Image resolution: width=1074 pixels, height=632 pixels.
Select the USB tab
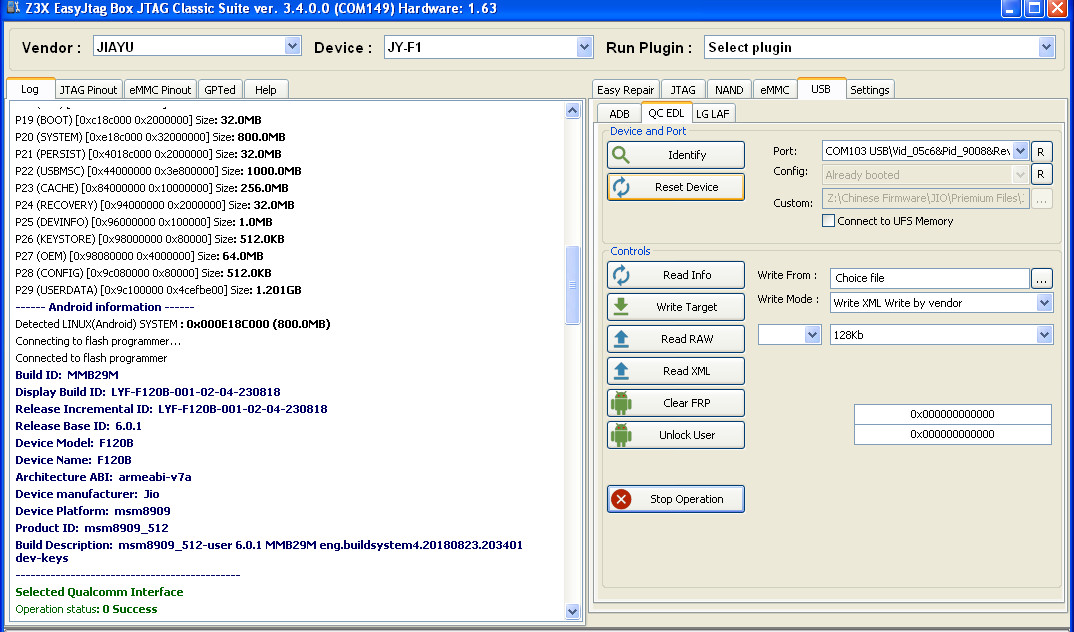pyautogui.click(x=821, y=89)
